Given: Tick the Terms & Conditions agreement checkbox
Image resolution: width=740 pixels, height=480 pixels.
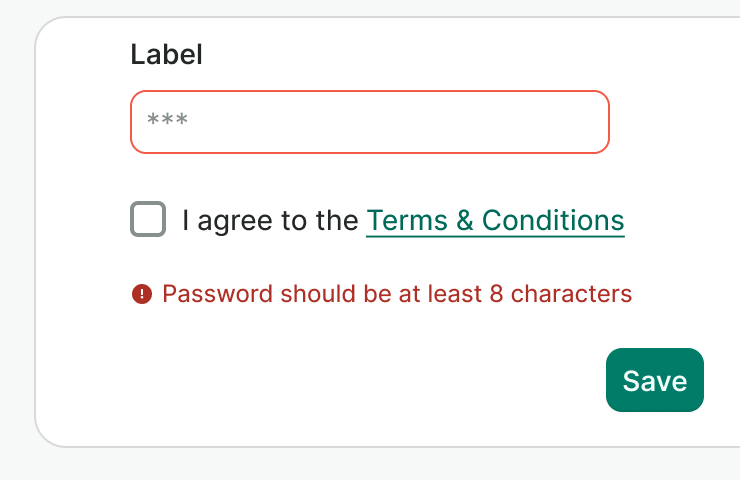Looking at the screenshot, I should point(148,219).
